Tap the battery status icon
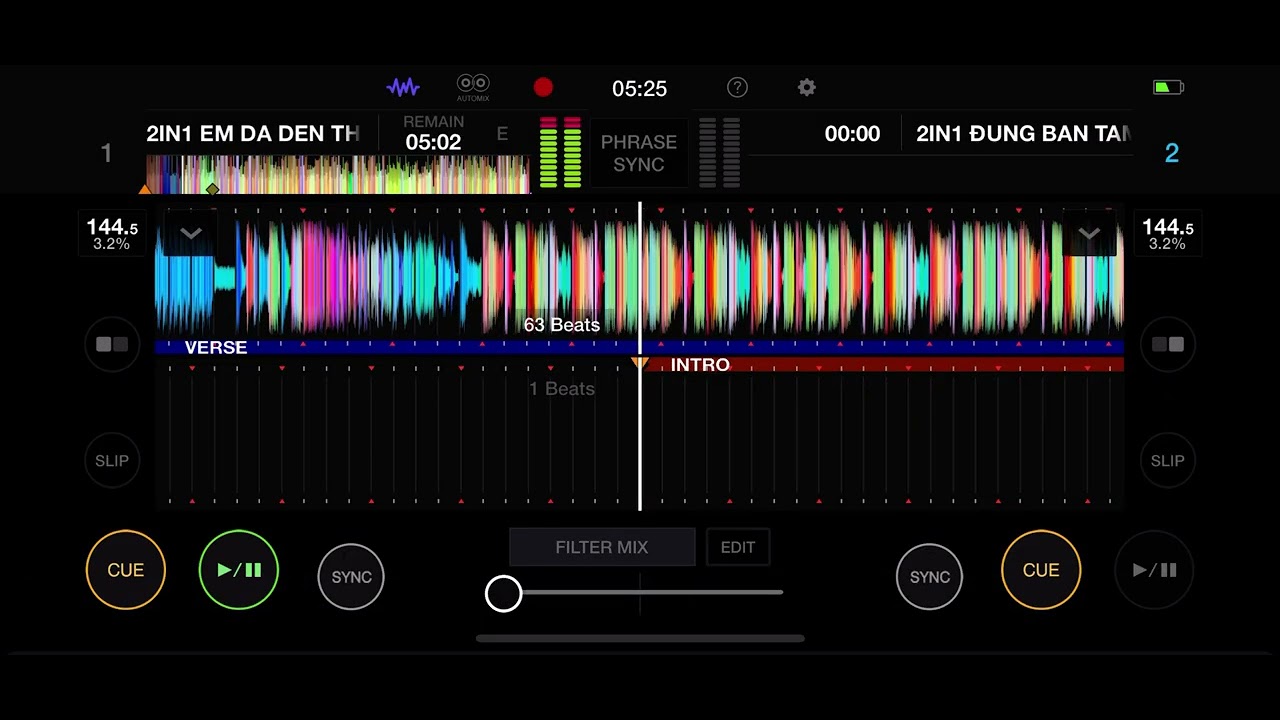 pos(1168,88)
